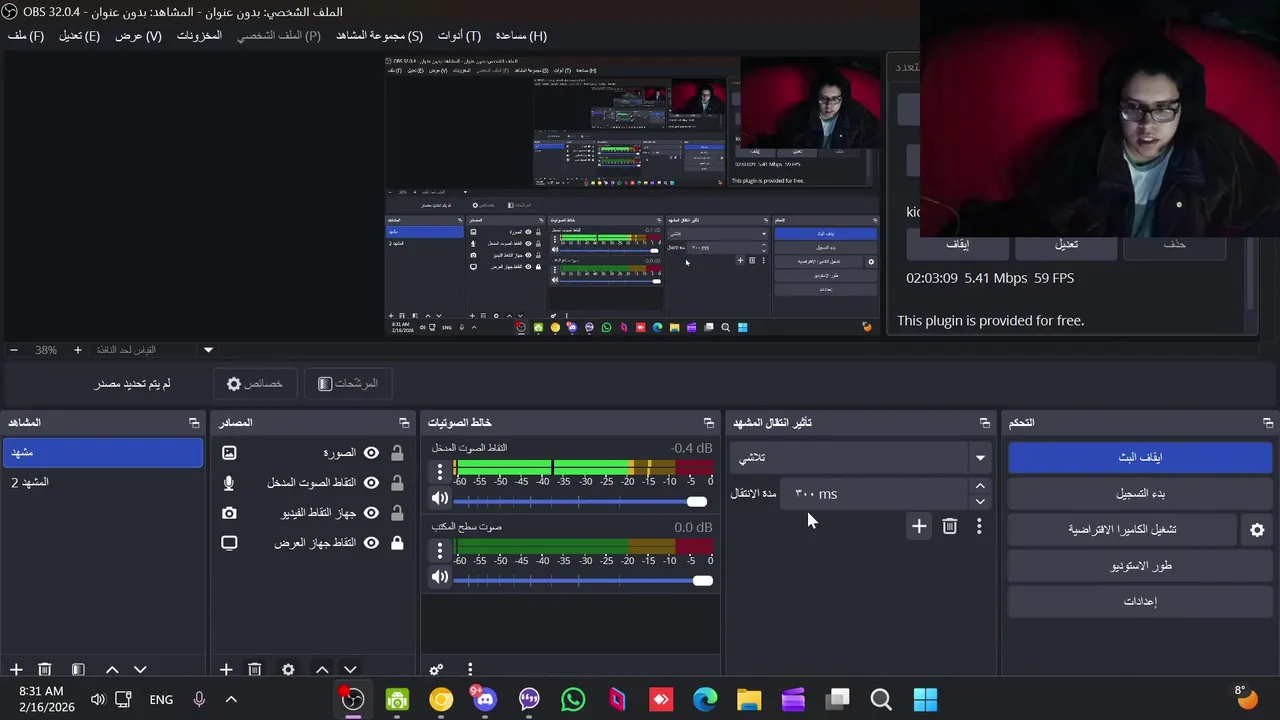Screen dimensions: 1280x720
Task: Click Stop Streaming button ايقاف البث
Action: 1140,457
